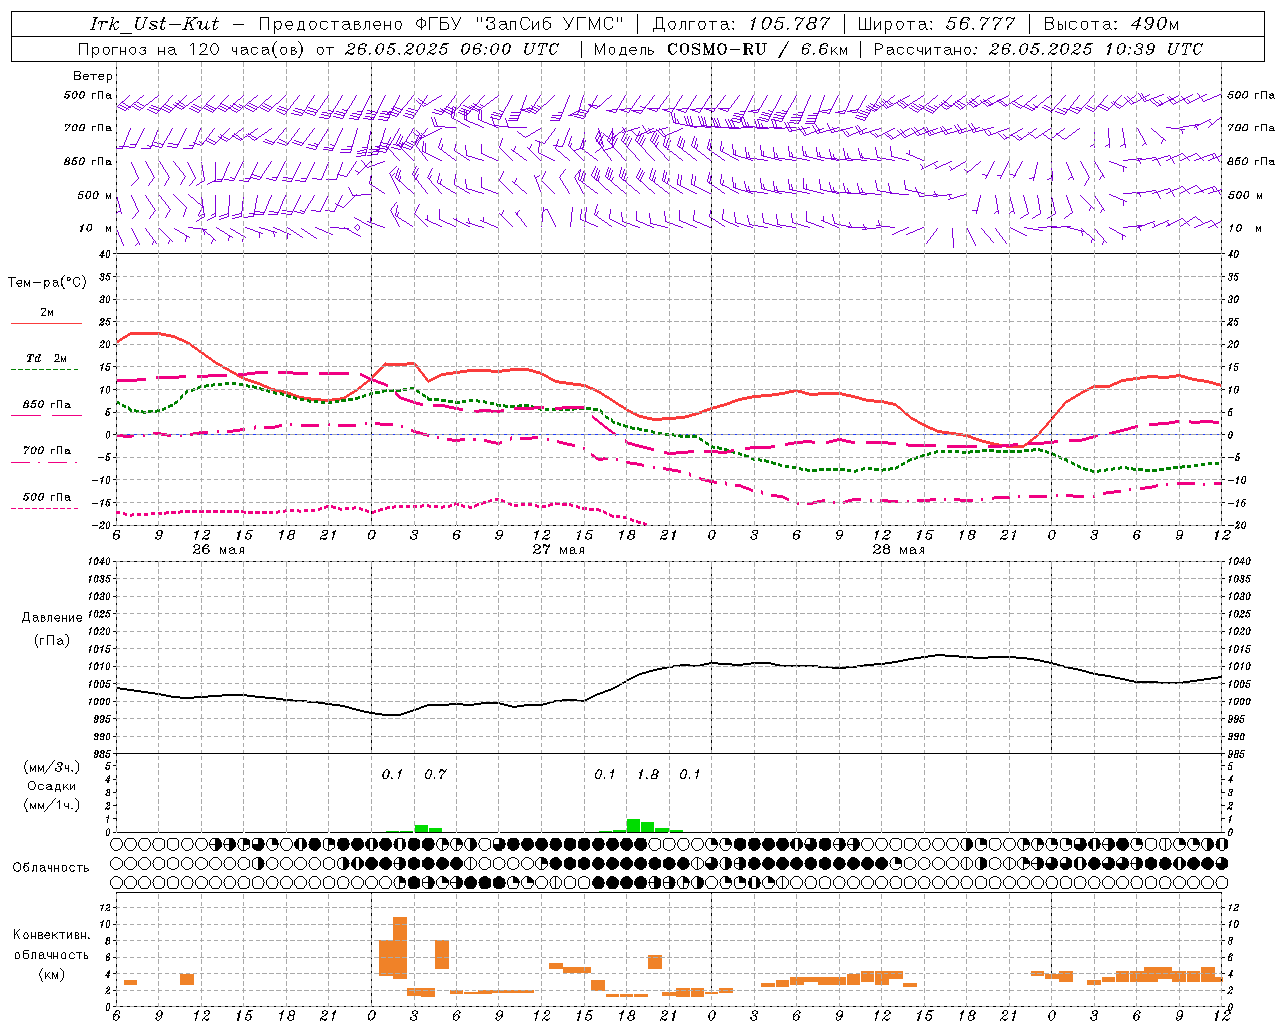
Task: Click the Рассчитано: 26.05.2025 10:39 UTC text
Action: (1038, 49)
